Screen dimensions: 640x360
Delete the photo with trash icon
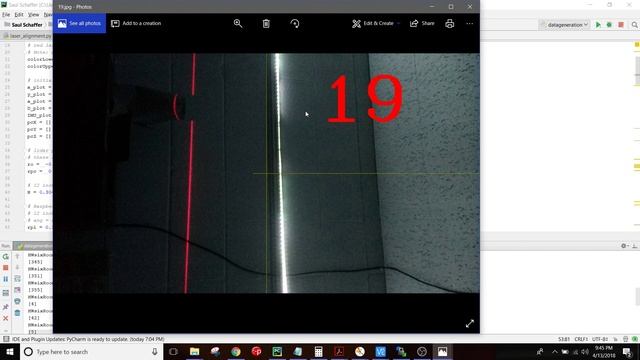click(266, 24)
